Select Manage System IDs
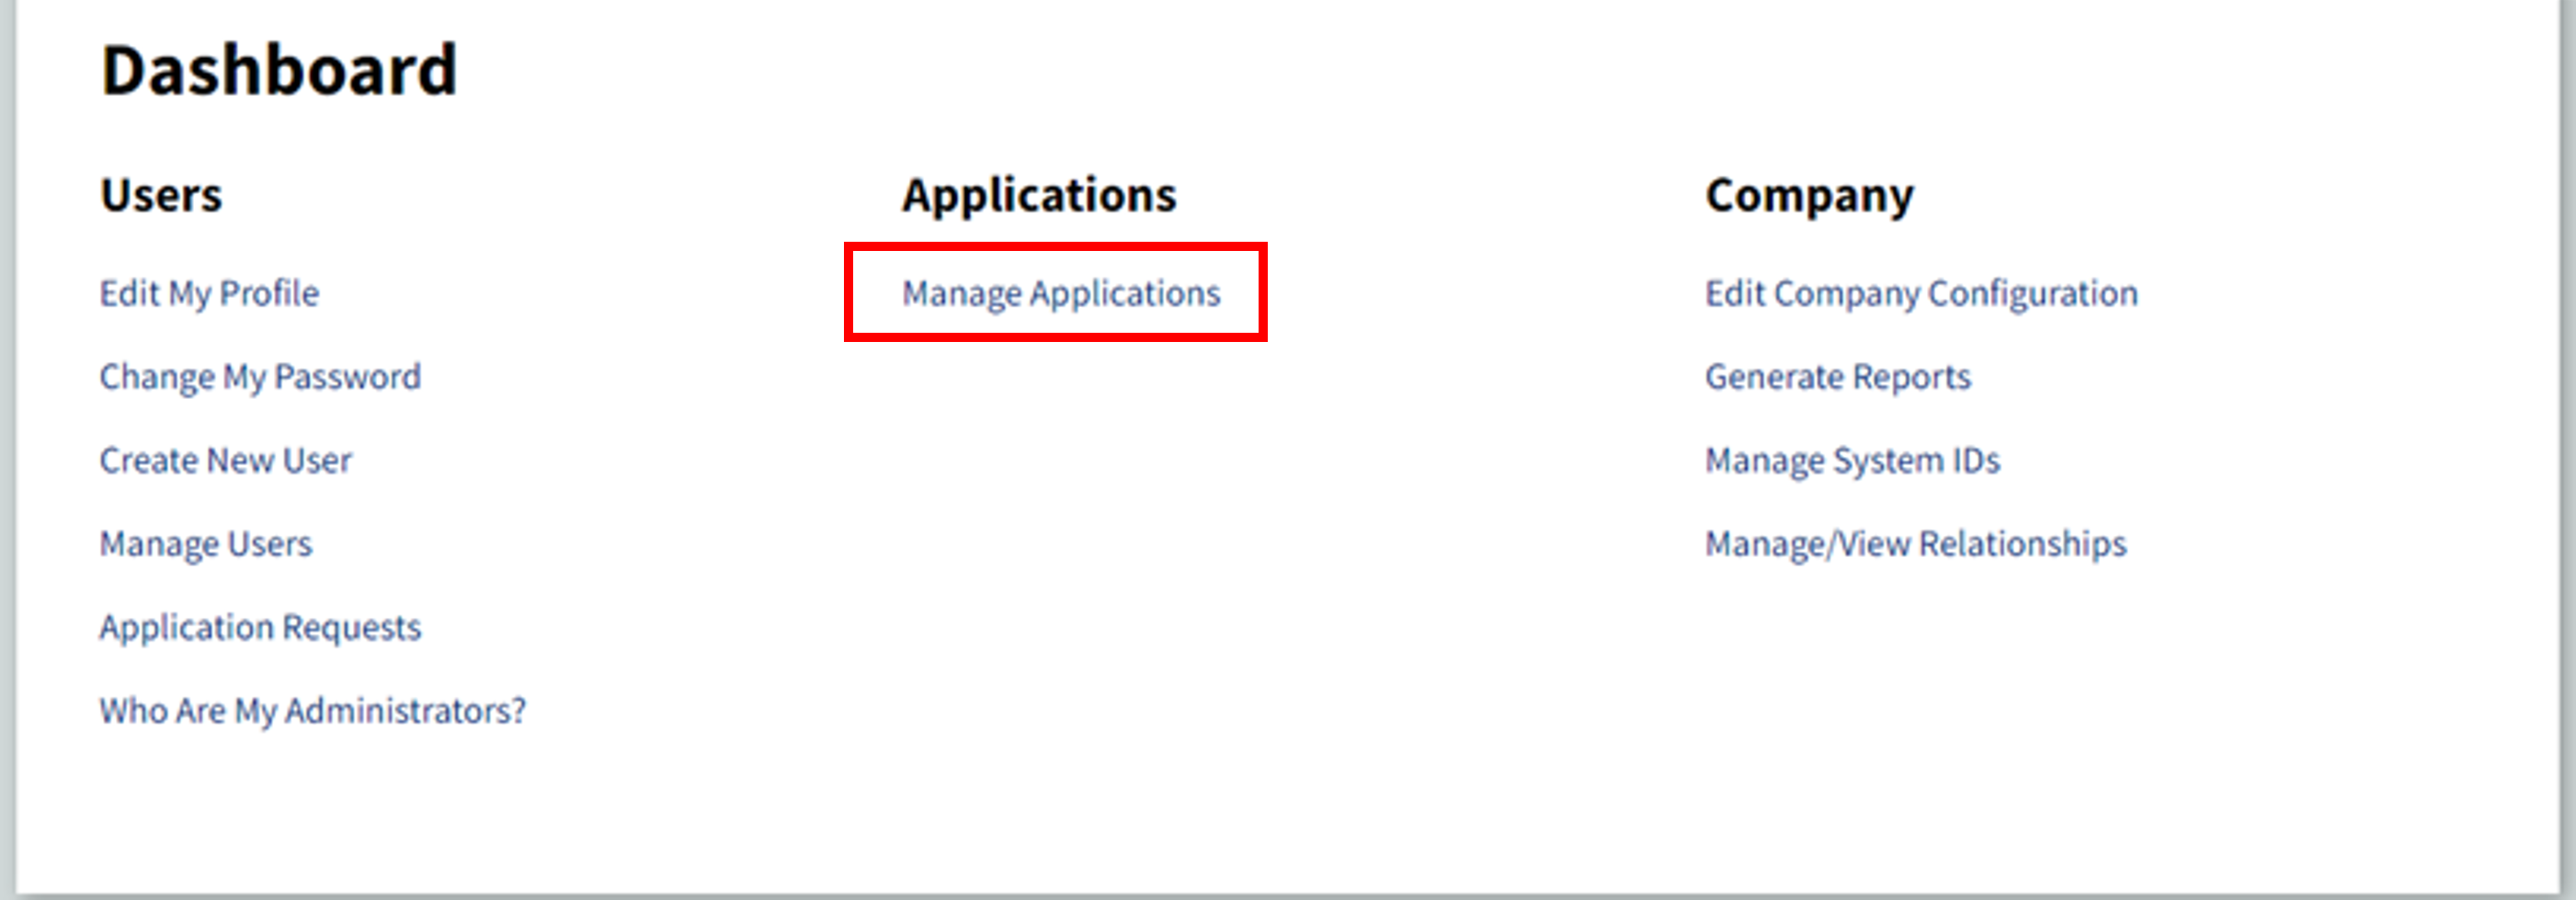Screen dimensions: 2576x900 tap(1852, 462)
